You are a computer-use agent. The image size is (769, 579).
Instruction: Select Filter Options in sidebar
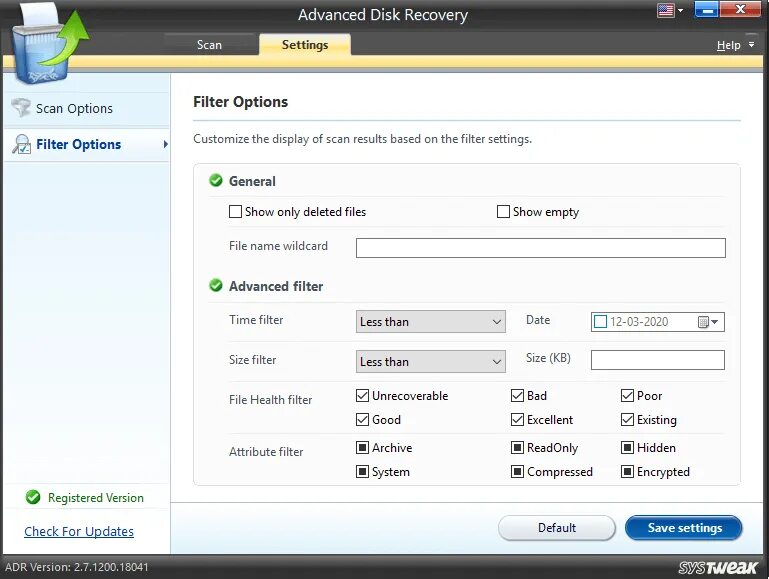(86, 144)
